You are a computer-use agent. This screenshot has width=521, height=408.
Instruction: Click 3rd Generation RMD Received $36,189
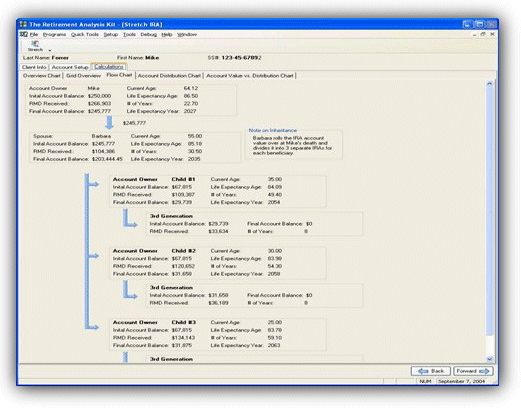pyautogui.click(x=218, y=303)
